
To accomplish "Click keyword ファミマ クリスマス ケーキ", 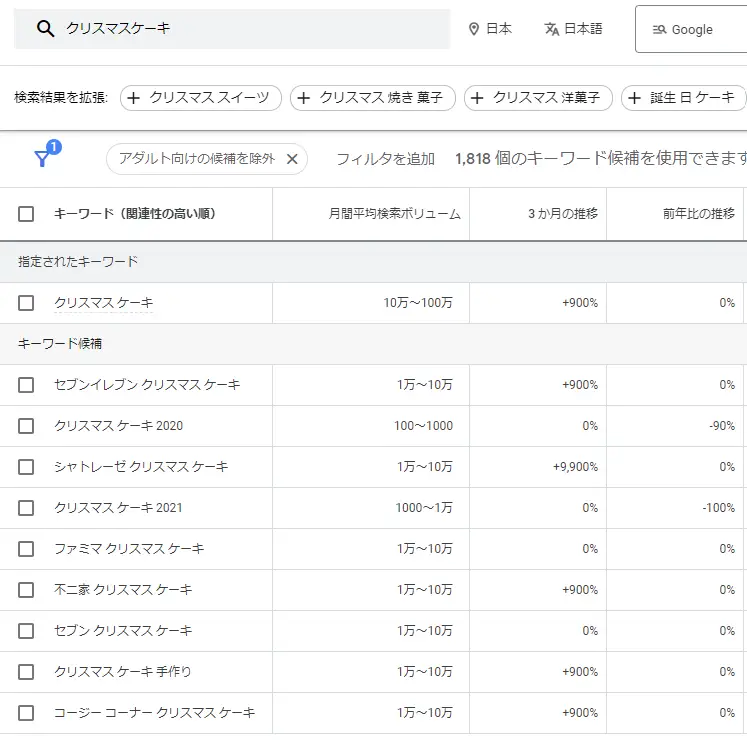I will coord(129,548).
